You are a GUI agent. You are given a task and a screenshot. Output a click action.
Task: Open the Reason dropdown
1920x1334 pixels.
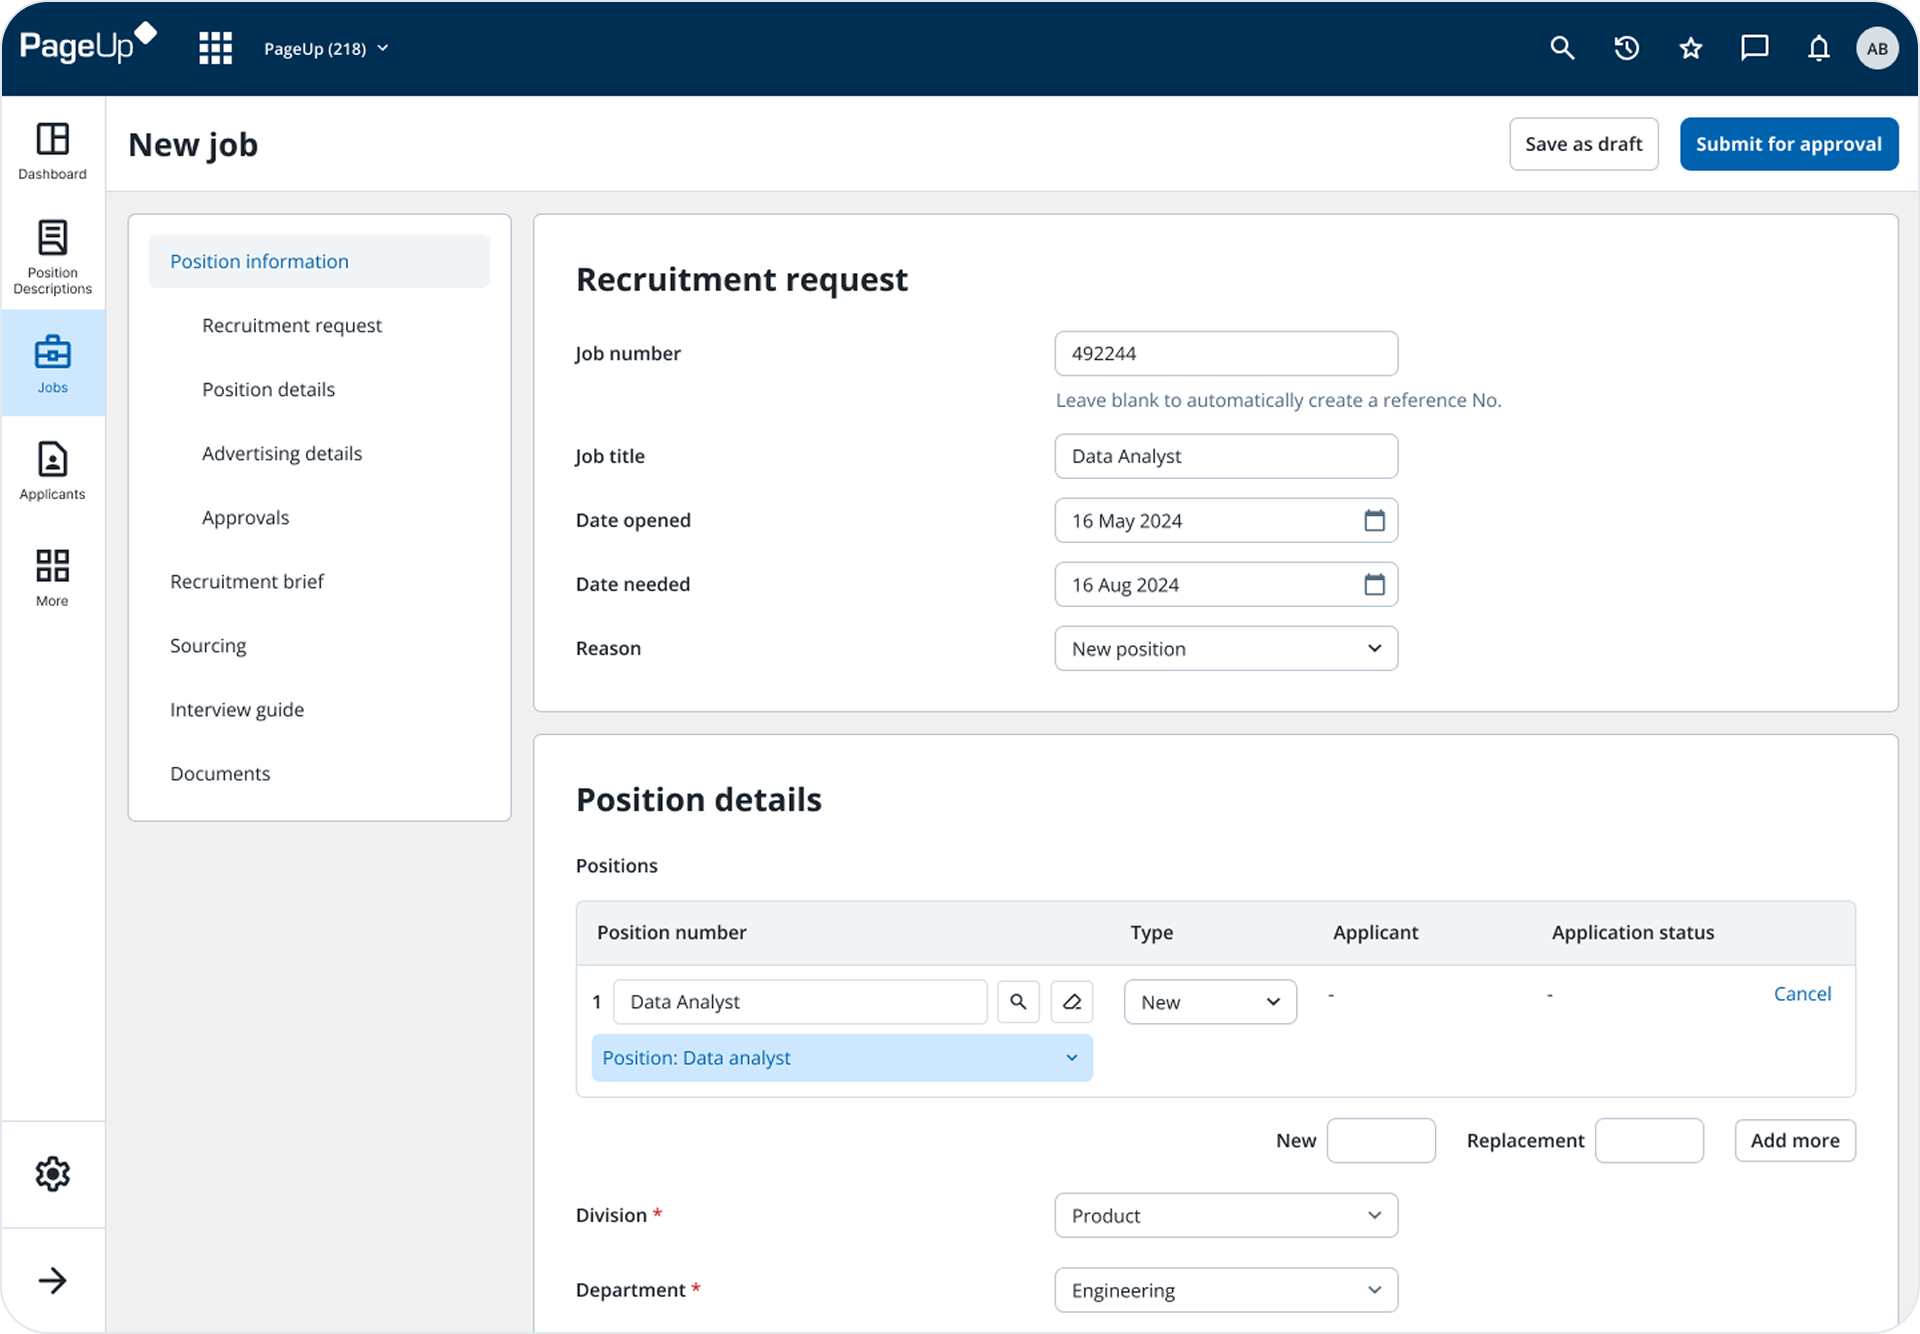point(1225,648)
